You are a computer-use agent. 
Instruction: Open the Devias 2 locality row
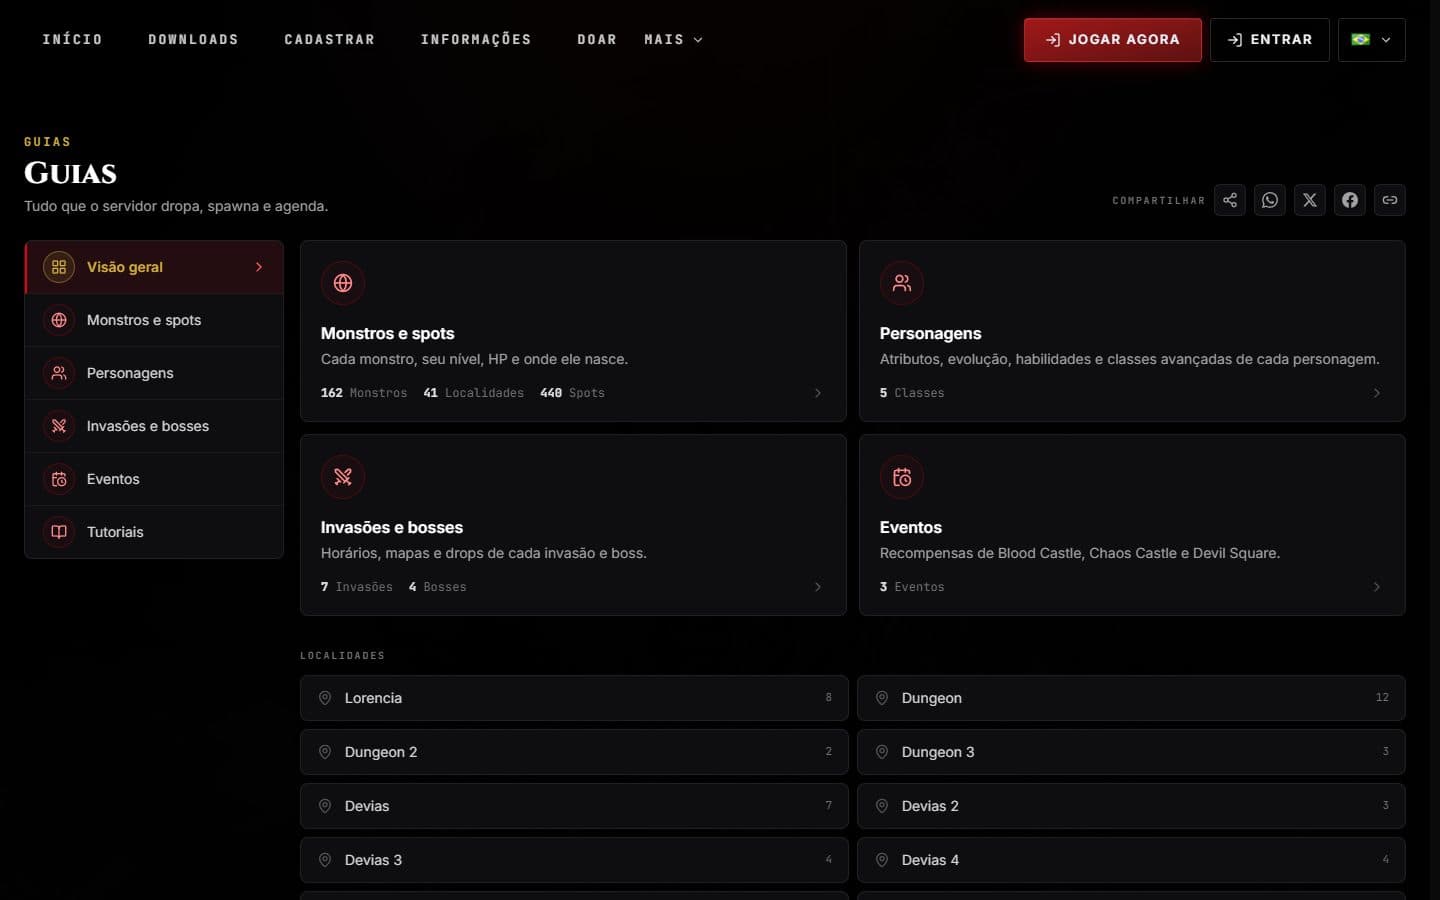coord(1131,806)
